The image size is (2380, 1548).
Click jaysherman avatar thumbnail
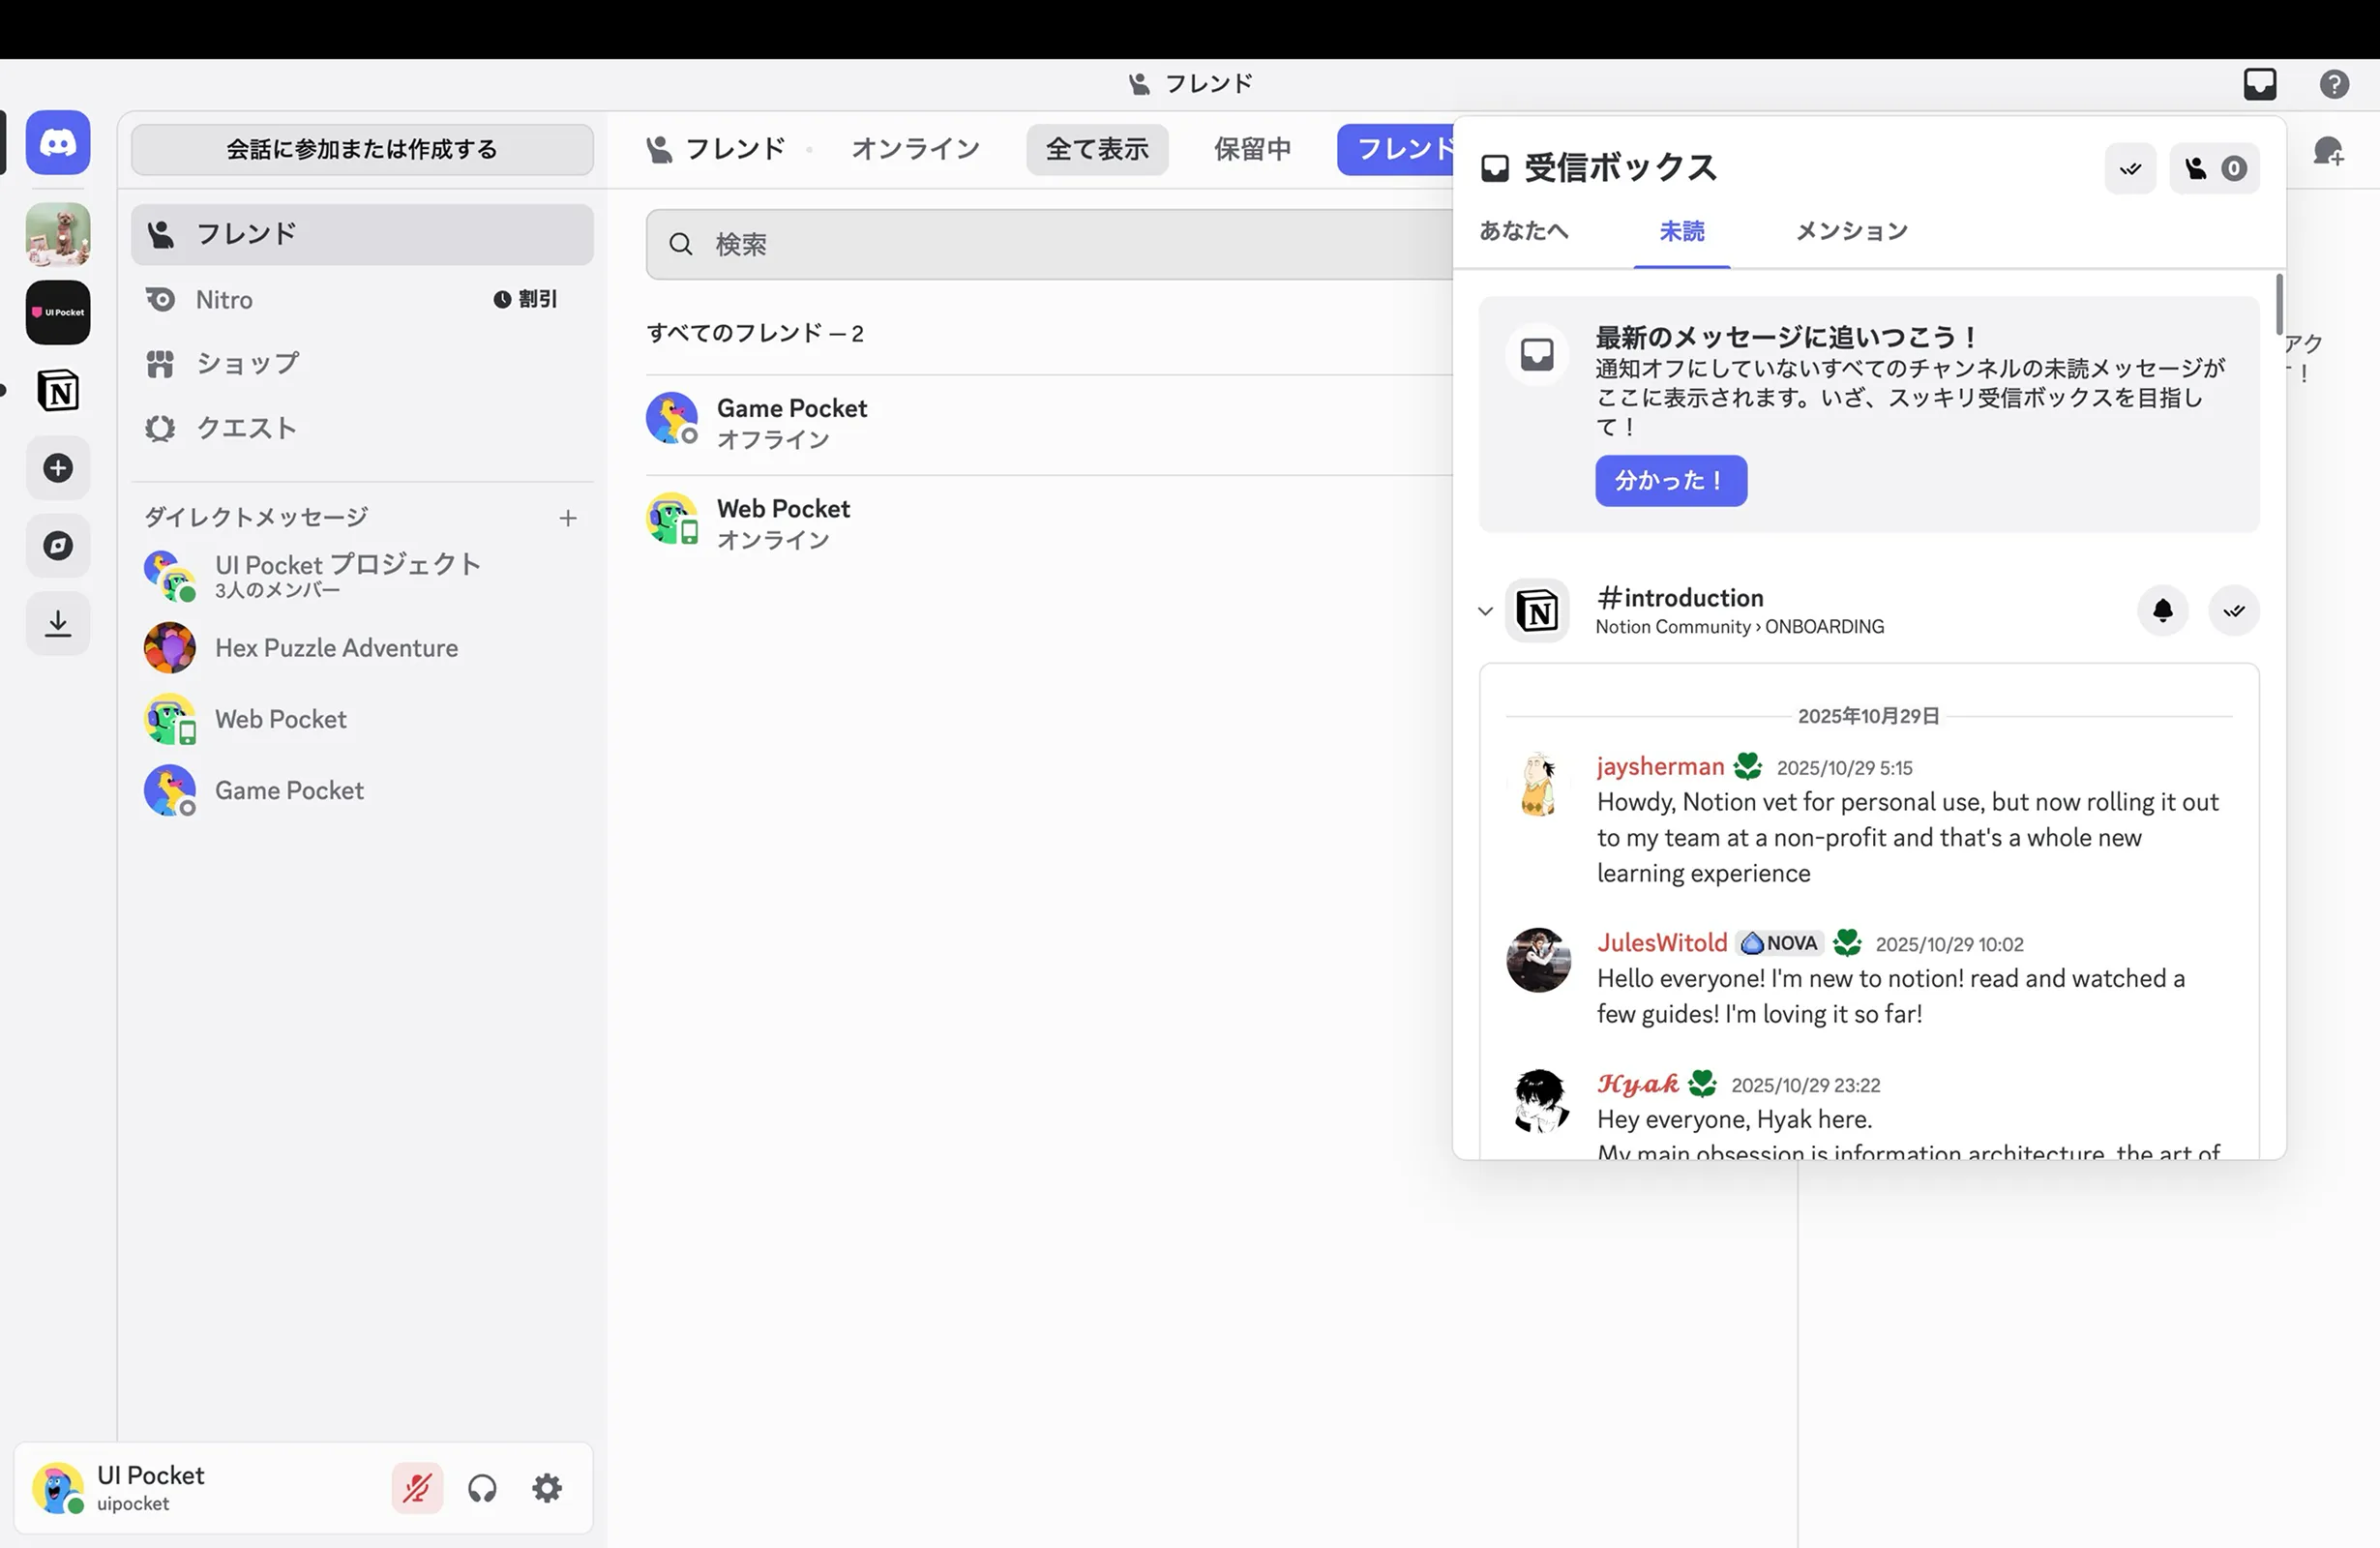coord(1538,785)
